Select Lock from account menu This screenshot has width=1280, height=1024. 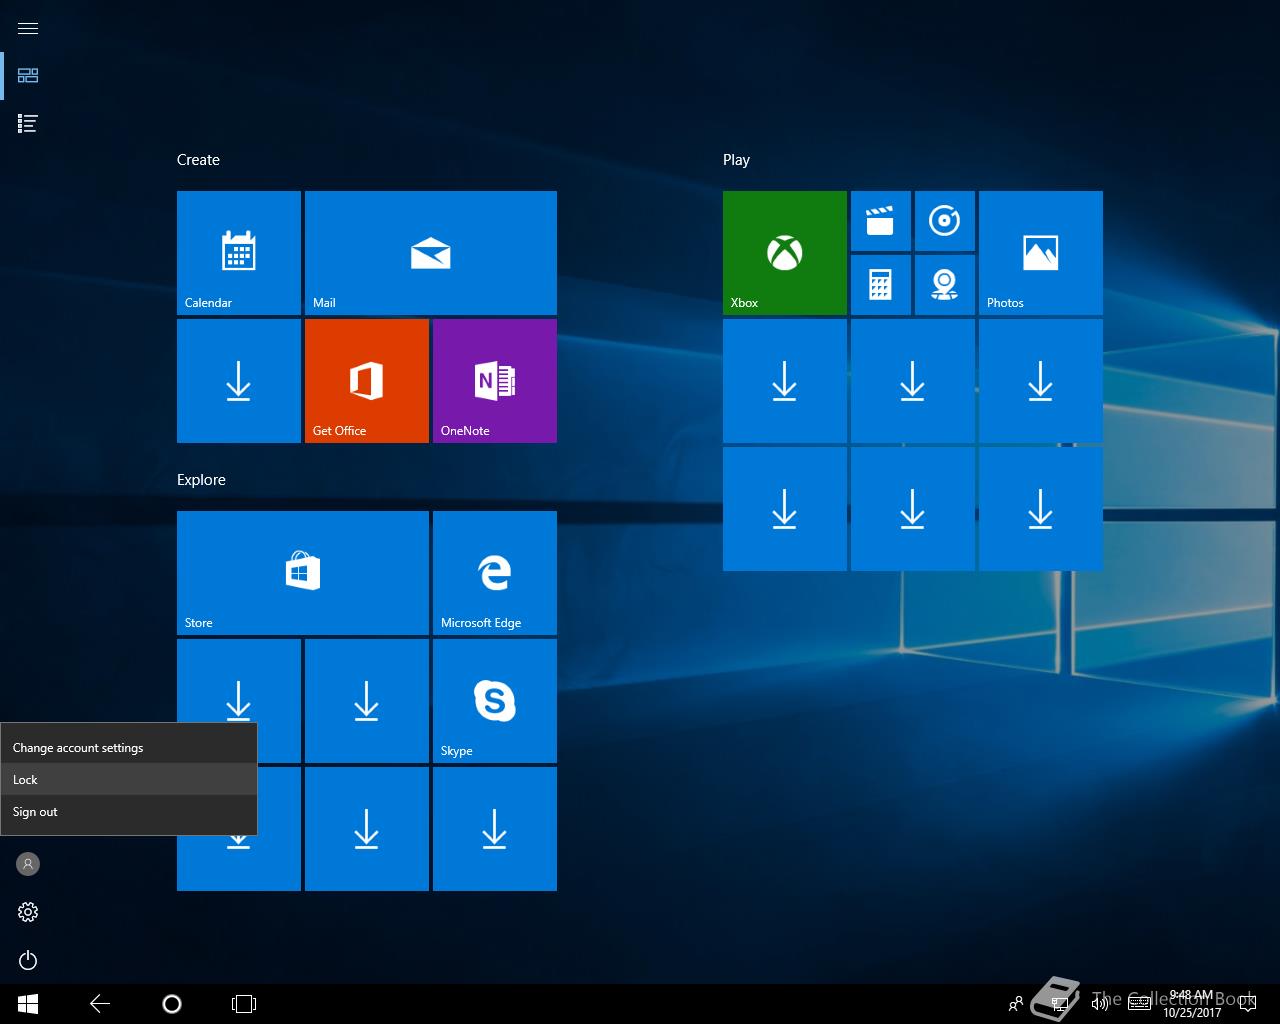pos(129,780)
